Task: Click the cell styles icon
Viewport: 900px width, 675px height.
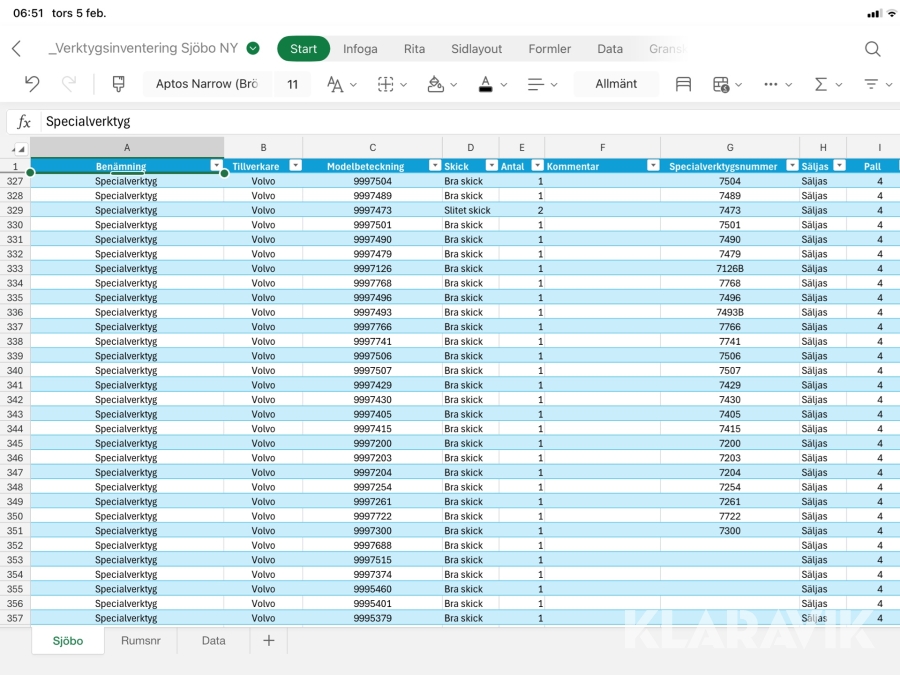Action: [683, 84]
